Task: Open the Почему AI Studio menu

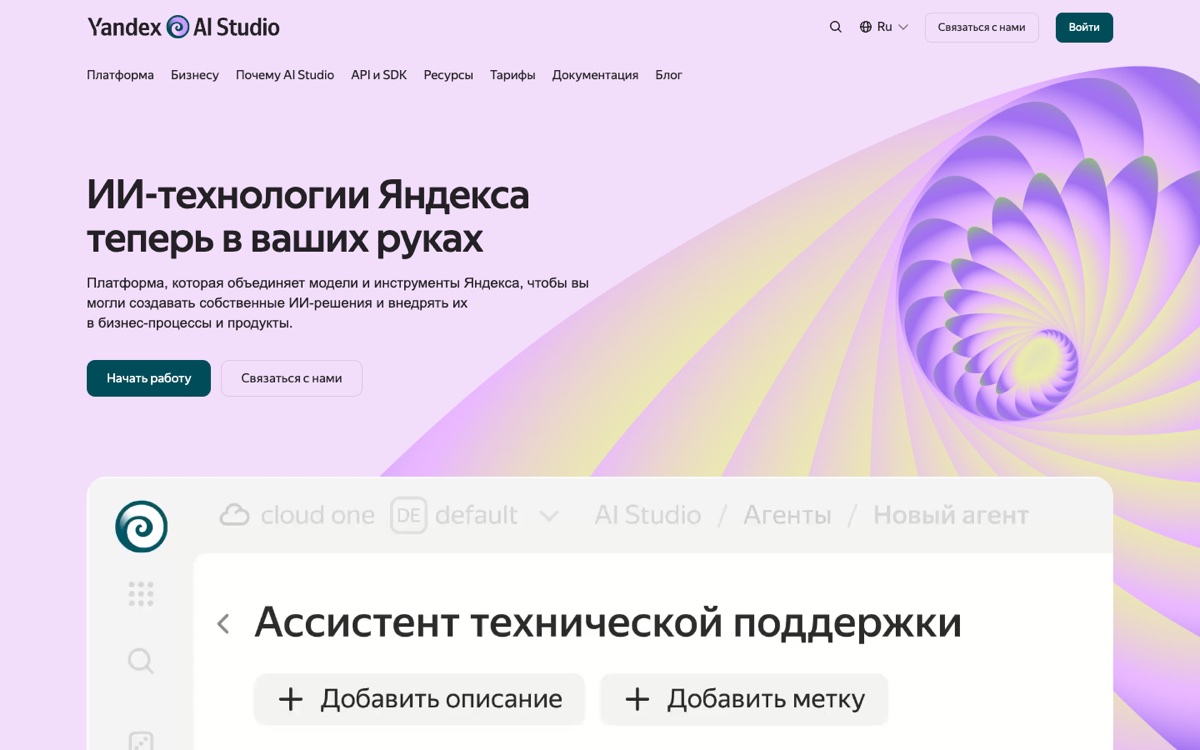Action: [x=285, y=75]
